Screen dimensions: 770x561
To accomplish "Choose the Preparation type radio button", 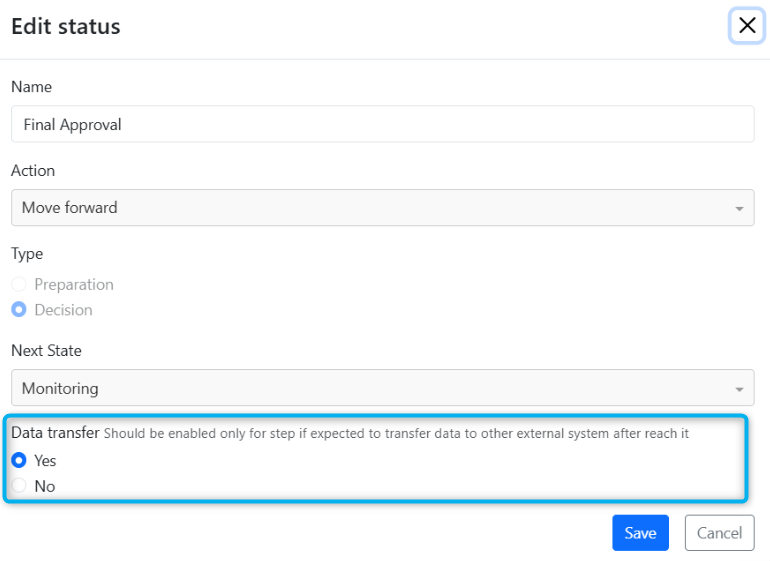I will [x=19, y=284].
